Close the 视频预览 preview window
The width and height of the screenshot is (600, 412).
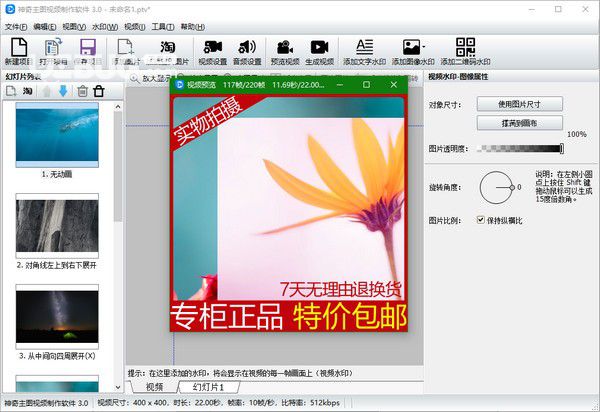point(393,85)
